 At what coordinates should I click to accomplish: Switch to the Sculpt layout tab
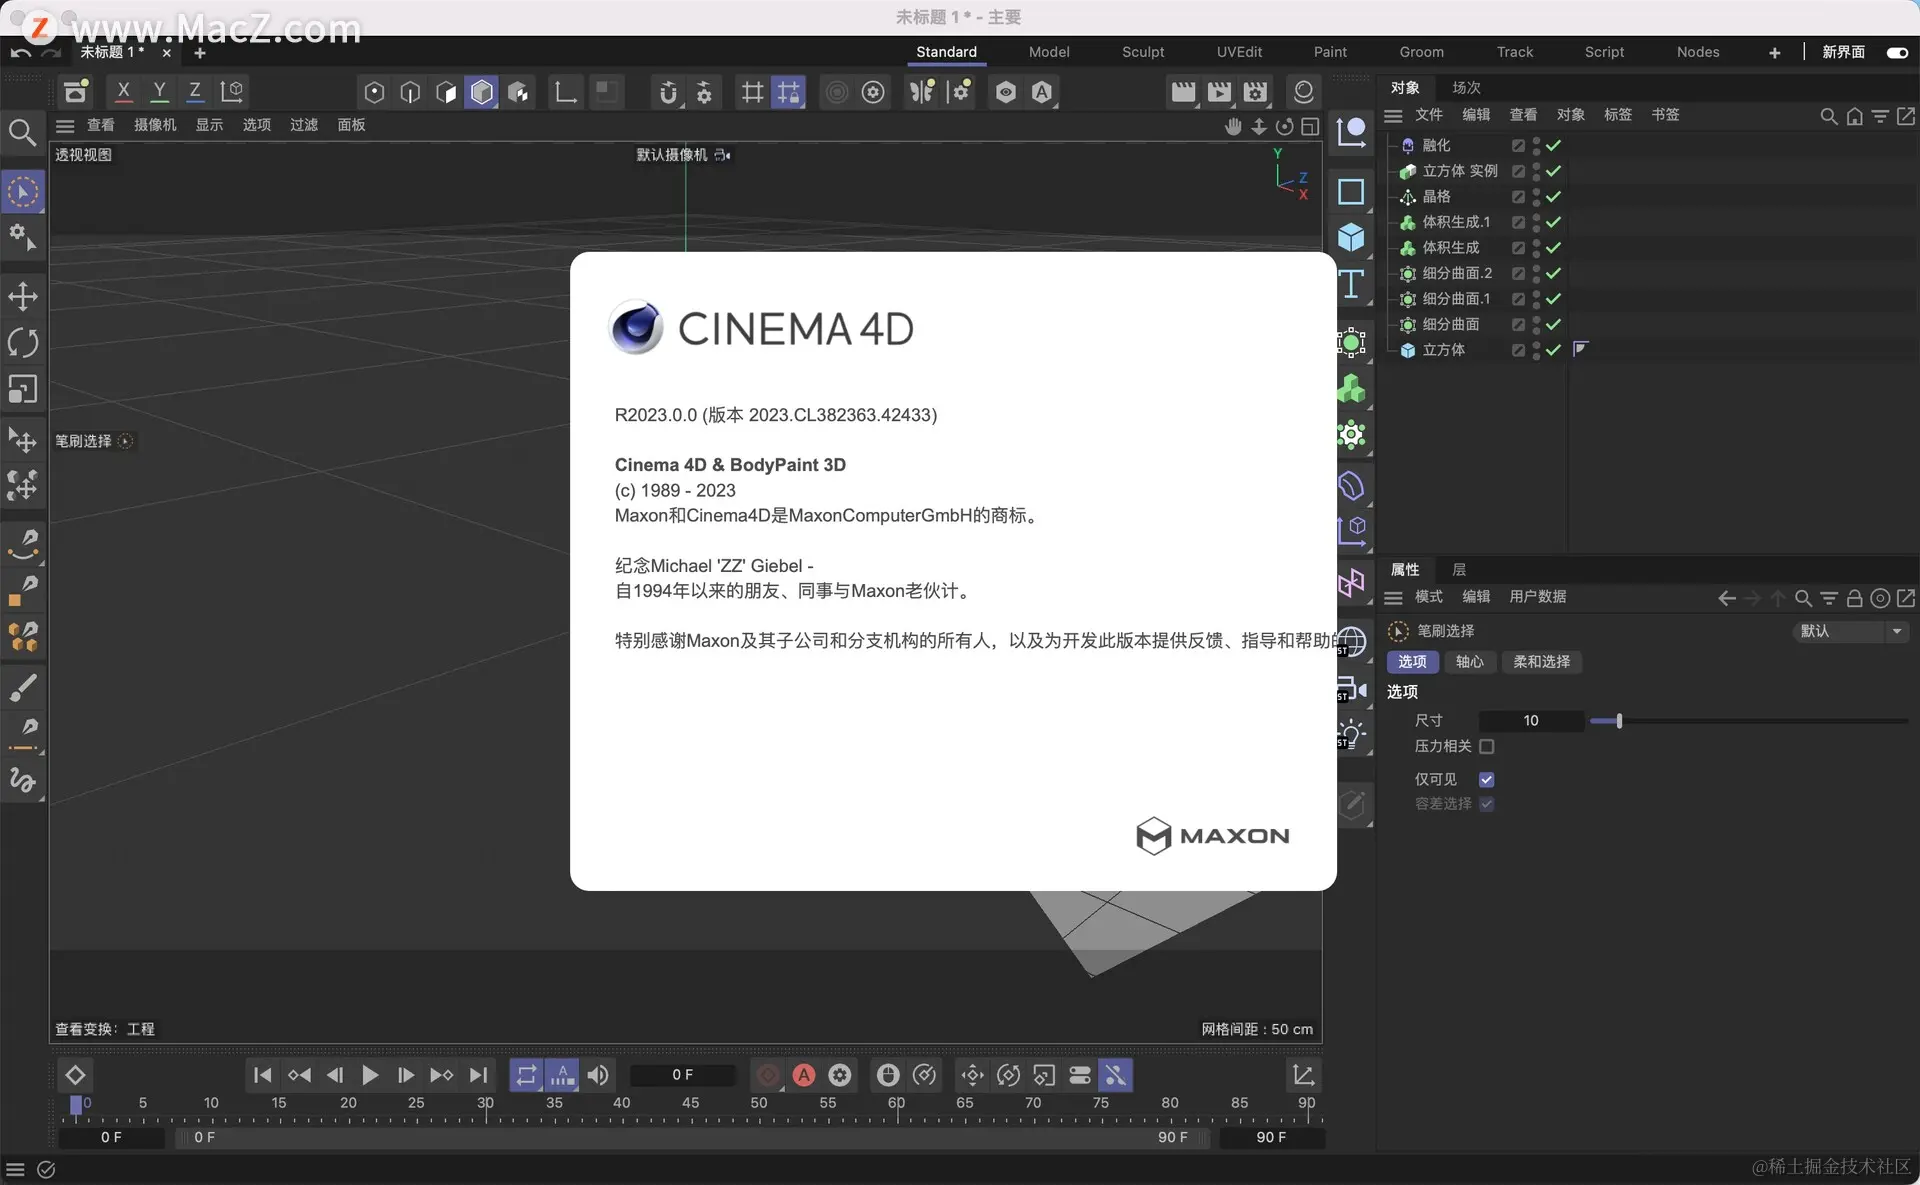(1142, 52)
